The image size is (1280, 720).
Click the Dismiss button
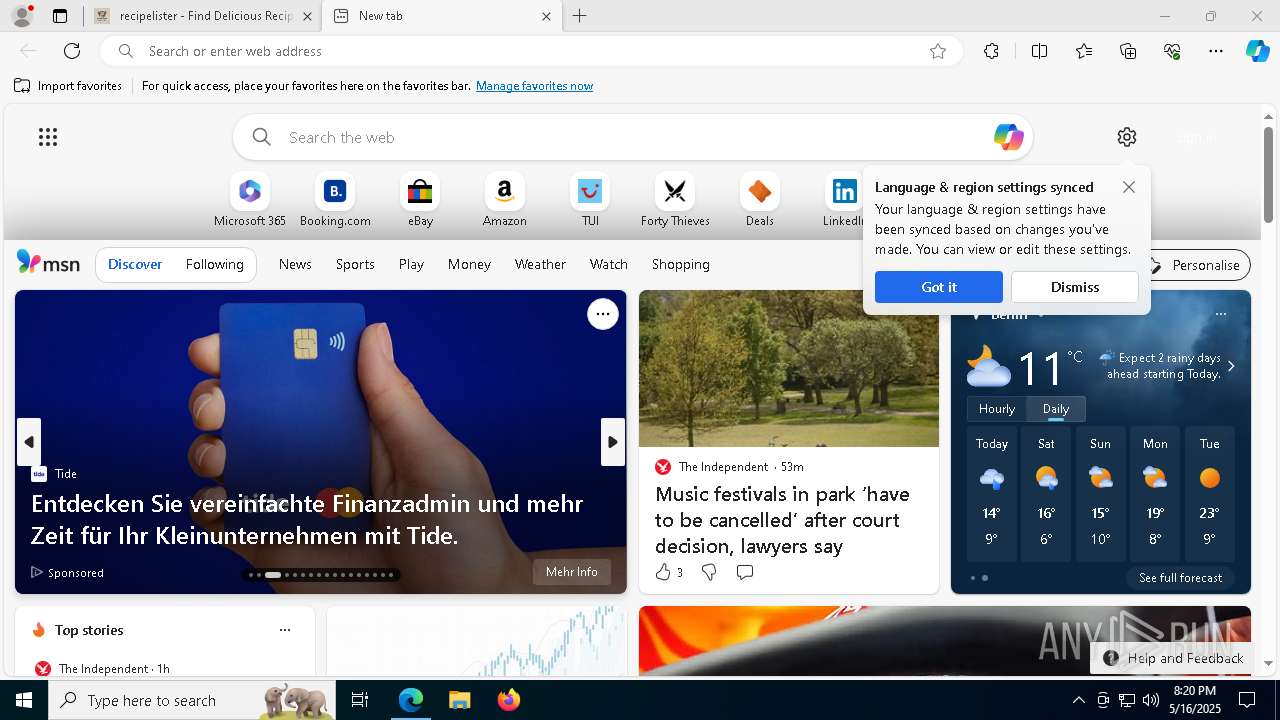tap(1075, 287)
